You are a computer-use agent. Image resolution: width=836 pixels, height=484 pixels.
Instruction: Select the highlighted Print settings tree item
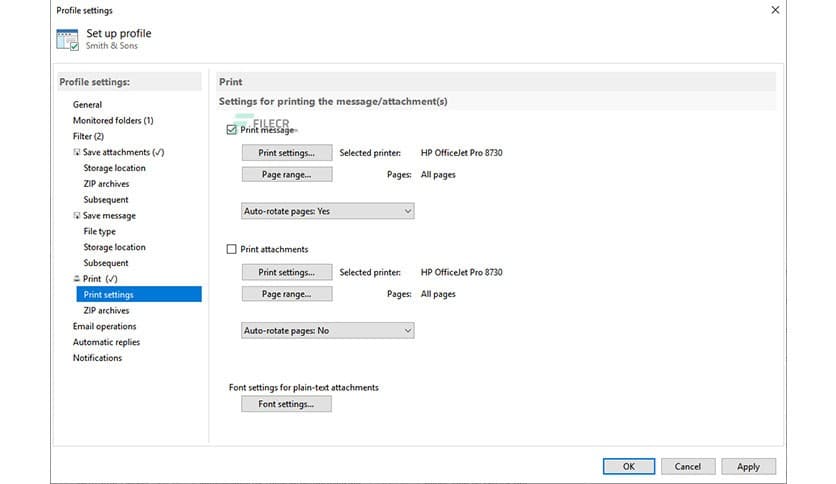point(139,294)
